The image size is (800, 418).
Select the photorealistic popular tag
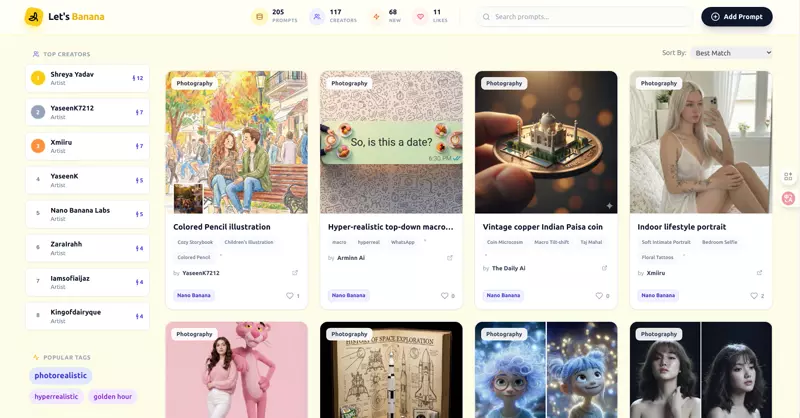(61, 376)
